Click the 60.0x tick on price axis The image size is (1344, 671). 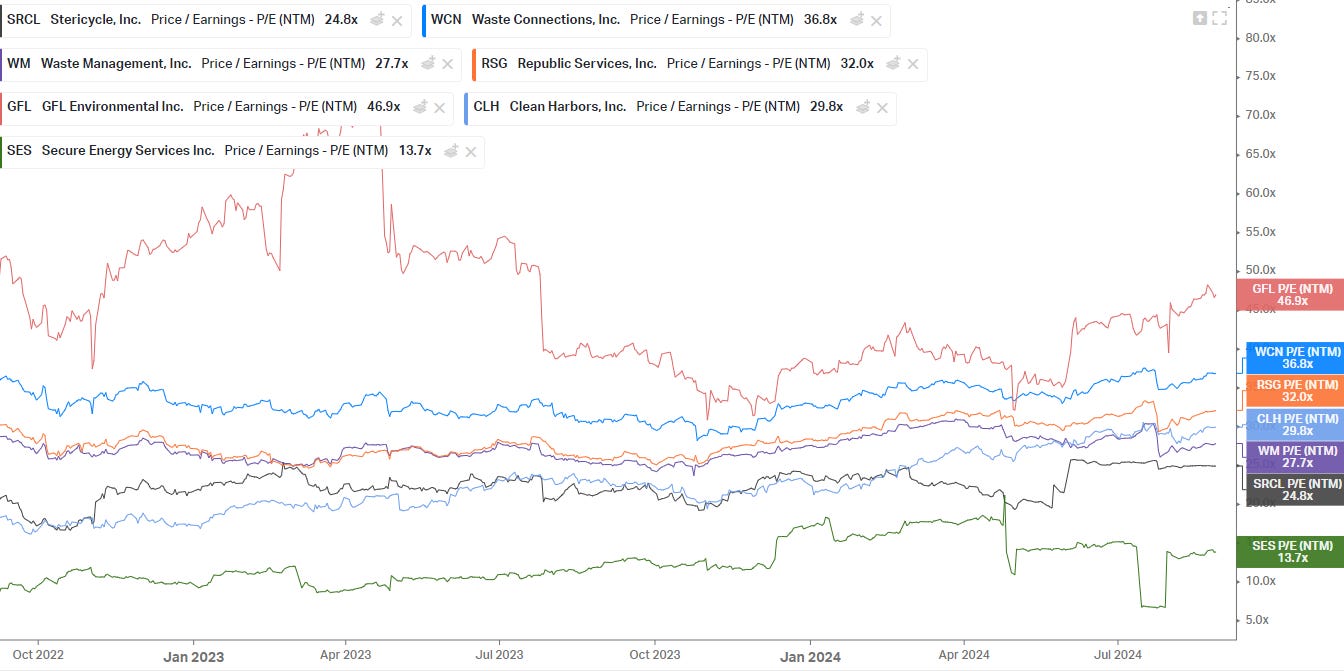coord(1260,193)
